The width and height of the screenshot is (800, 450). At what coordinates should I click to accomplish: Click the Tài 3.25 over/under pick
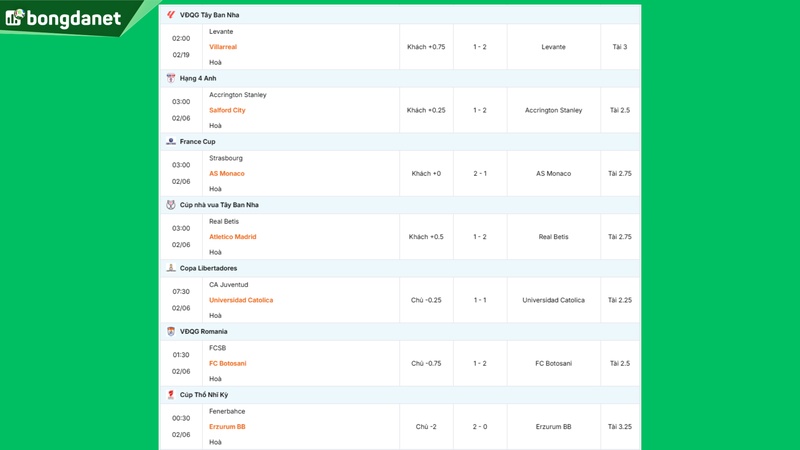tap(619, 427)
